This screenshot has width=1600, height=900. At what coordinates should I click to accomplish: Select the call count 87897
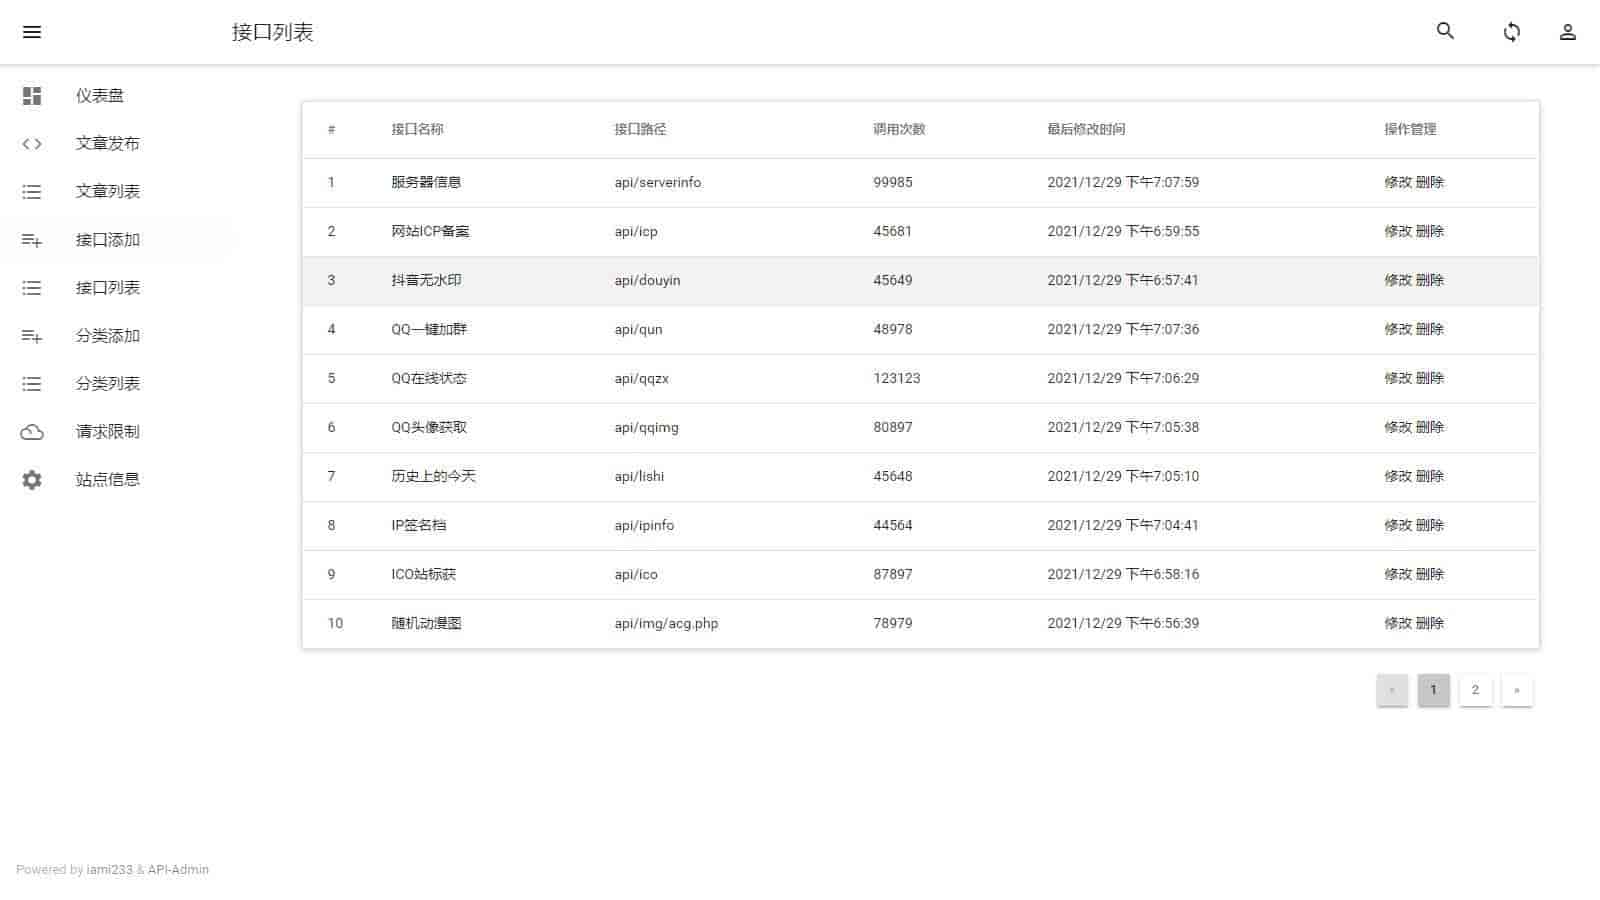[x=893, y=574]
